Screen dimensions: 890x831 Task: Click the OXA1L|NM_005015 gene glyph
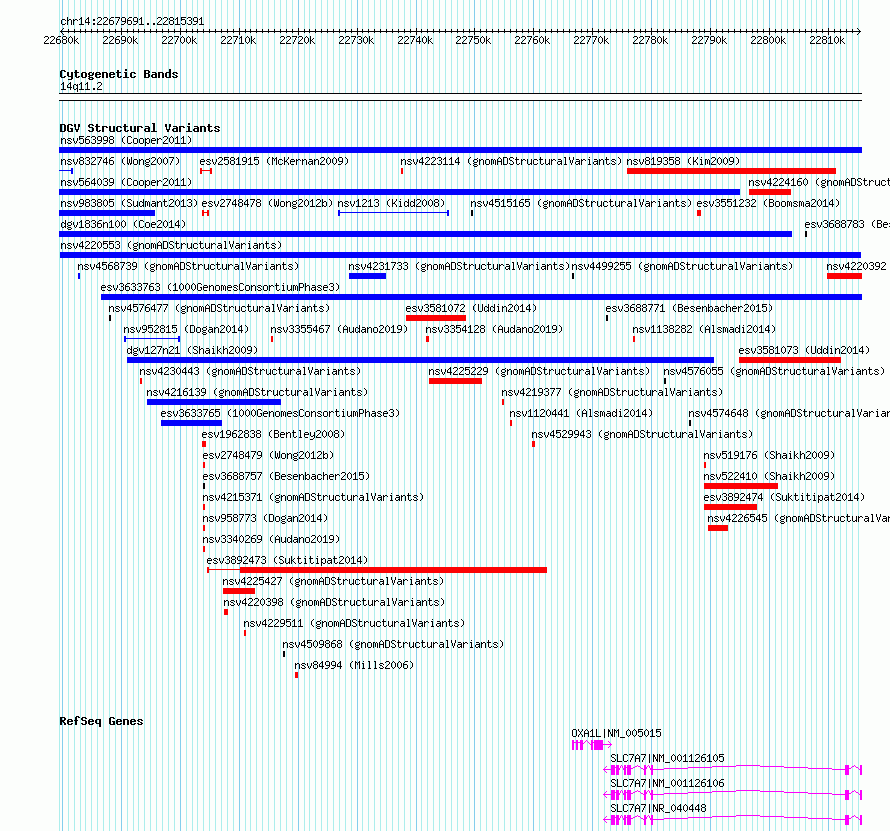[591, 745]
